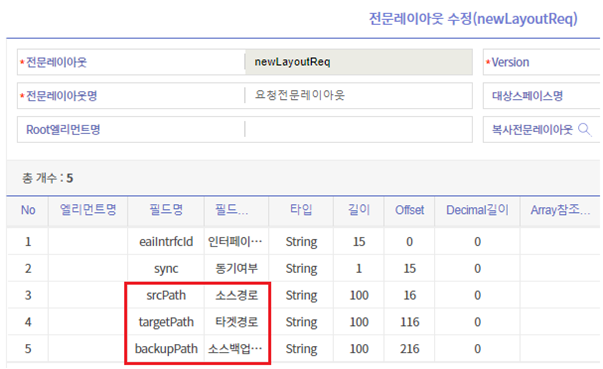Image resolution: width=603 pixels, height=369 pixels.
Task: Select the 필드명 column header
Action: point(166,210)
